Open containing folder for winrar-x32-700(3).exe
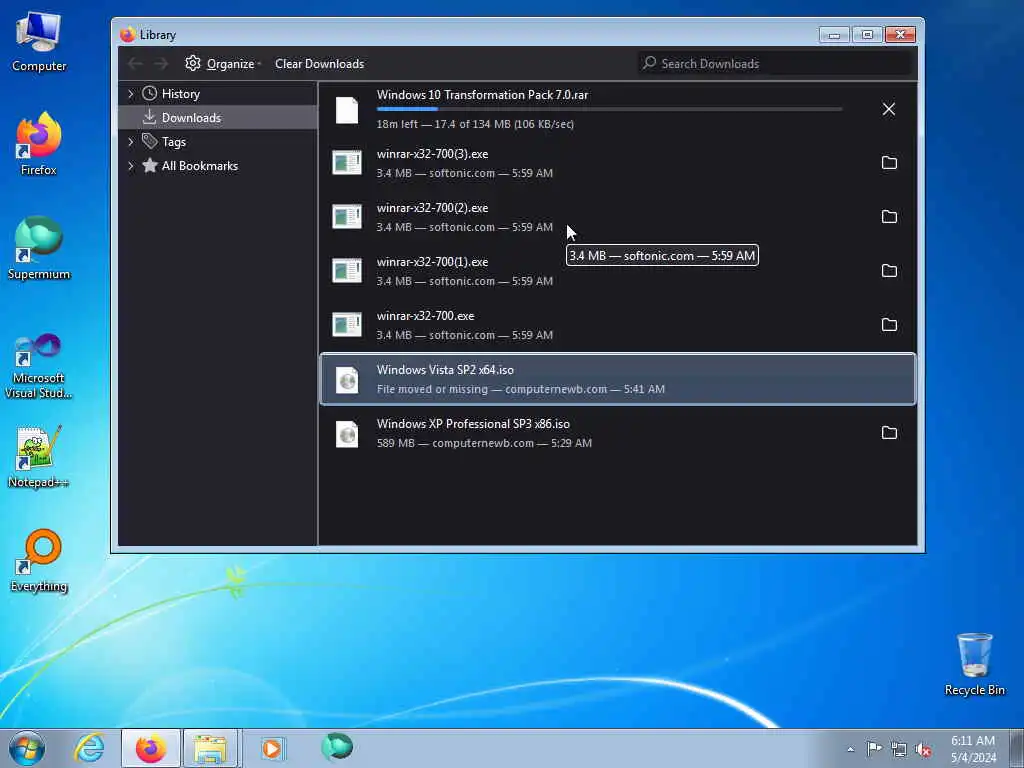This screenshot has height=768, width=1024. pos(889,163)
